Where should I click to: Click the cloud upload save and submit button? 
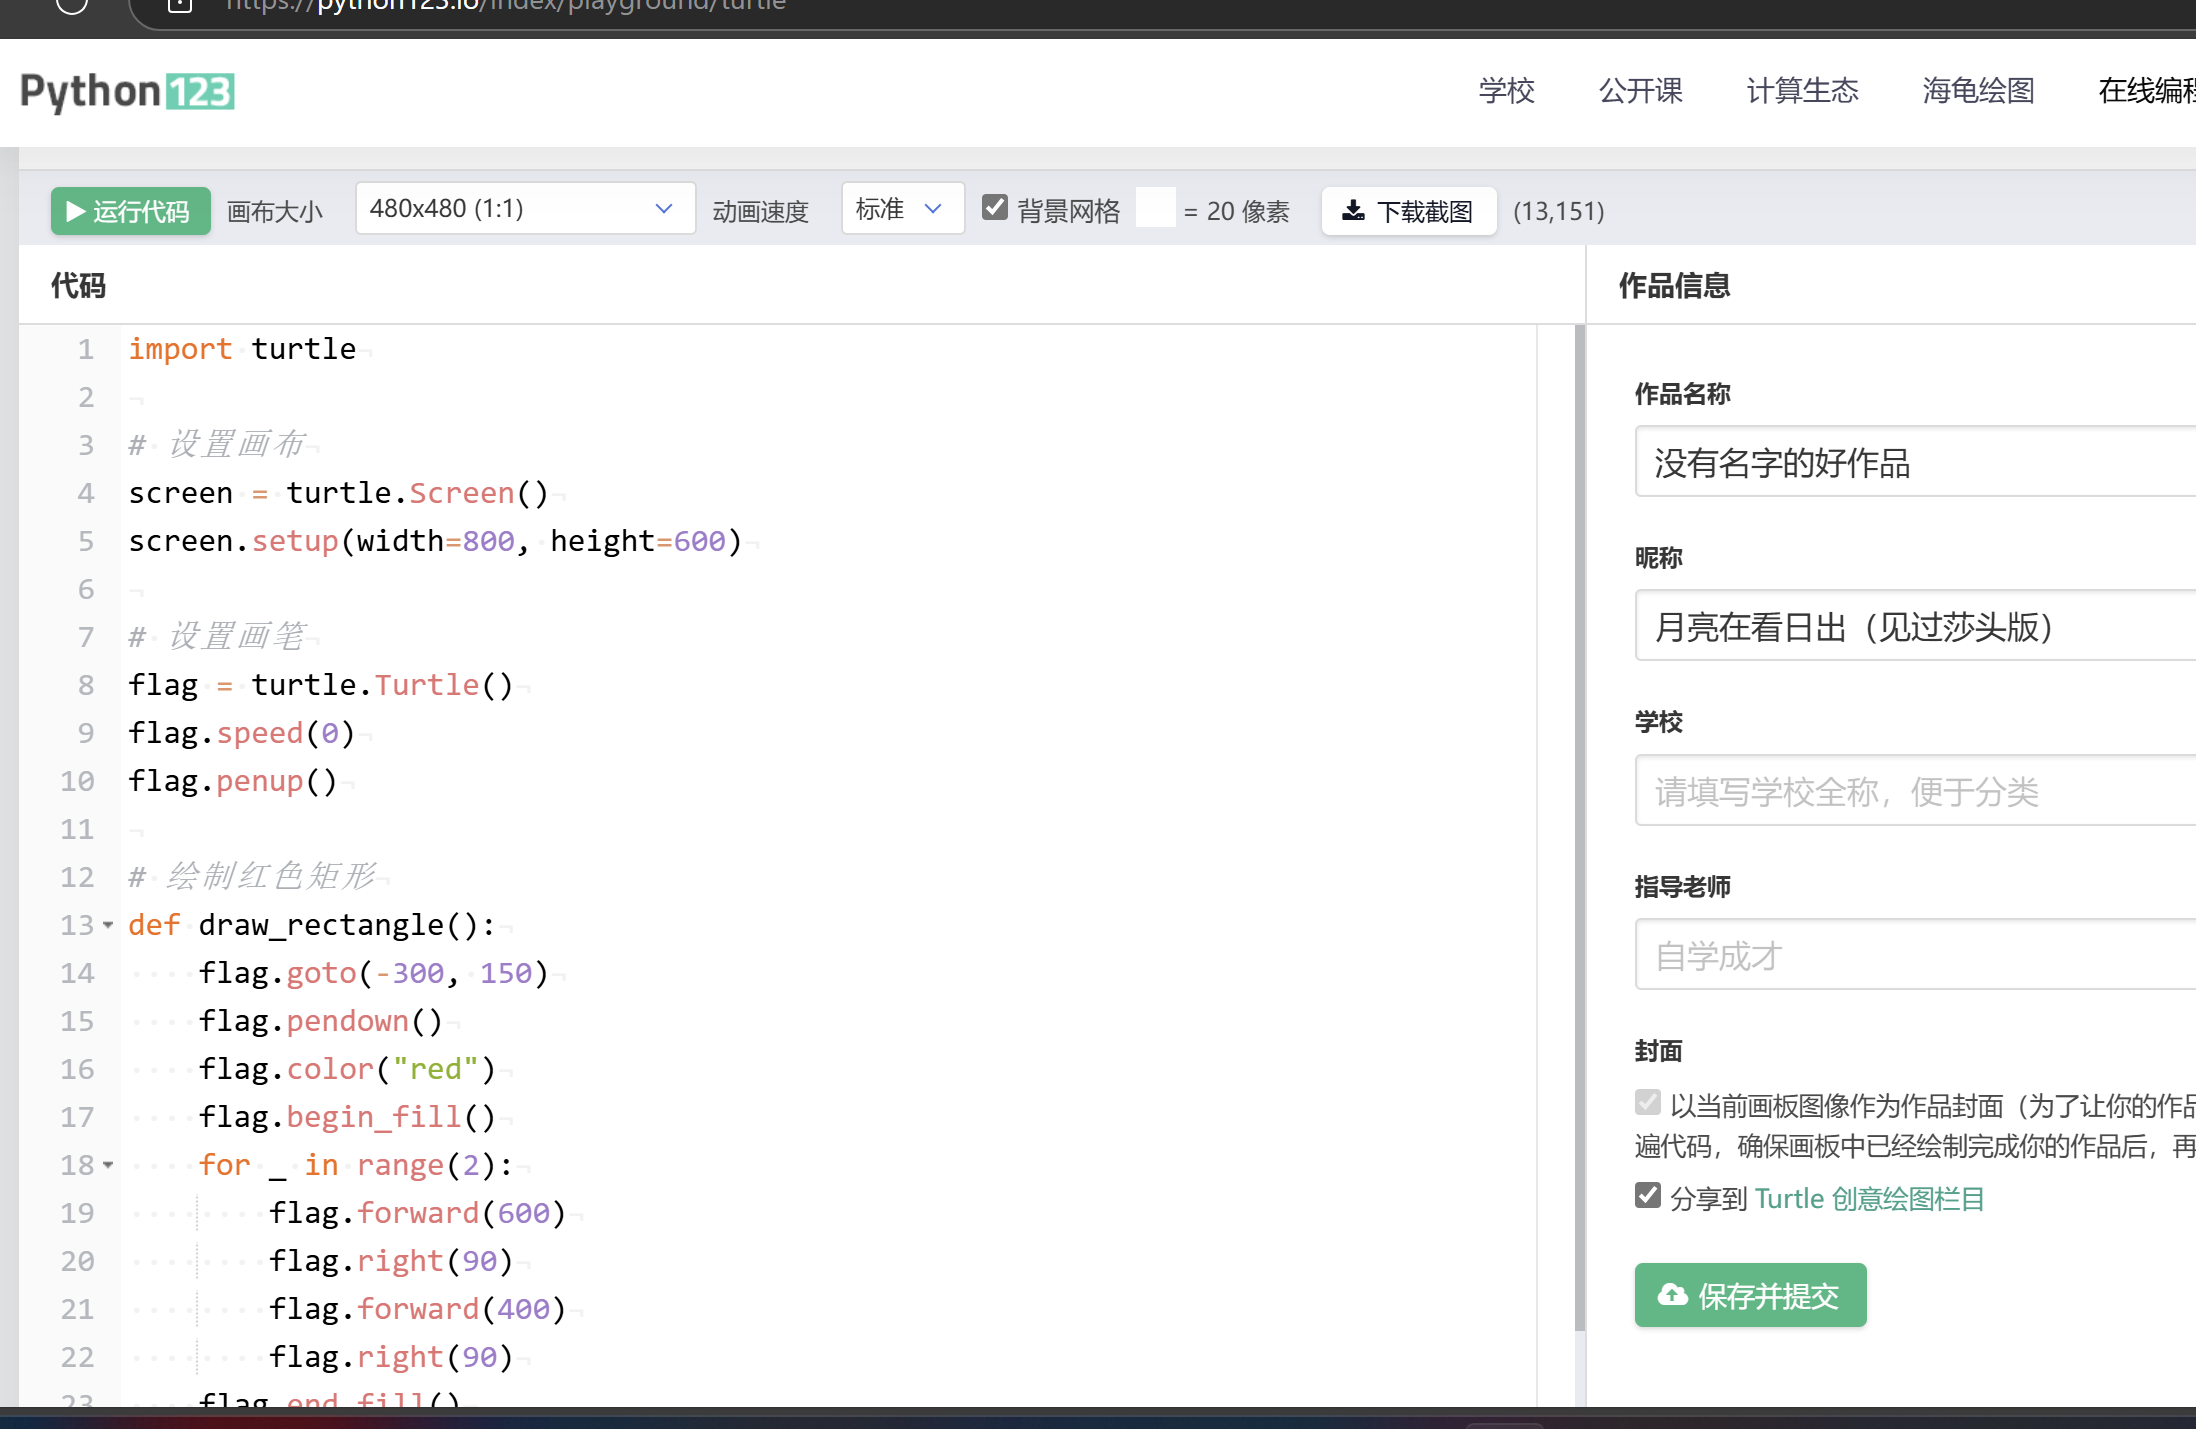pyautogui.click(x=1750, y=1296)
